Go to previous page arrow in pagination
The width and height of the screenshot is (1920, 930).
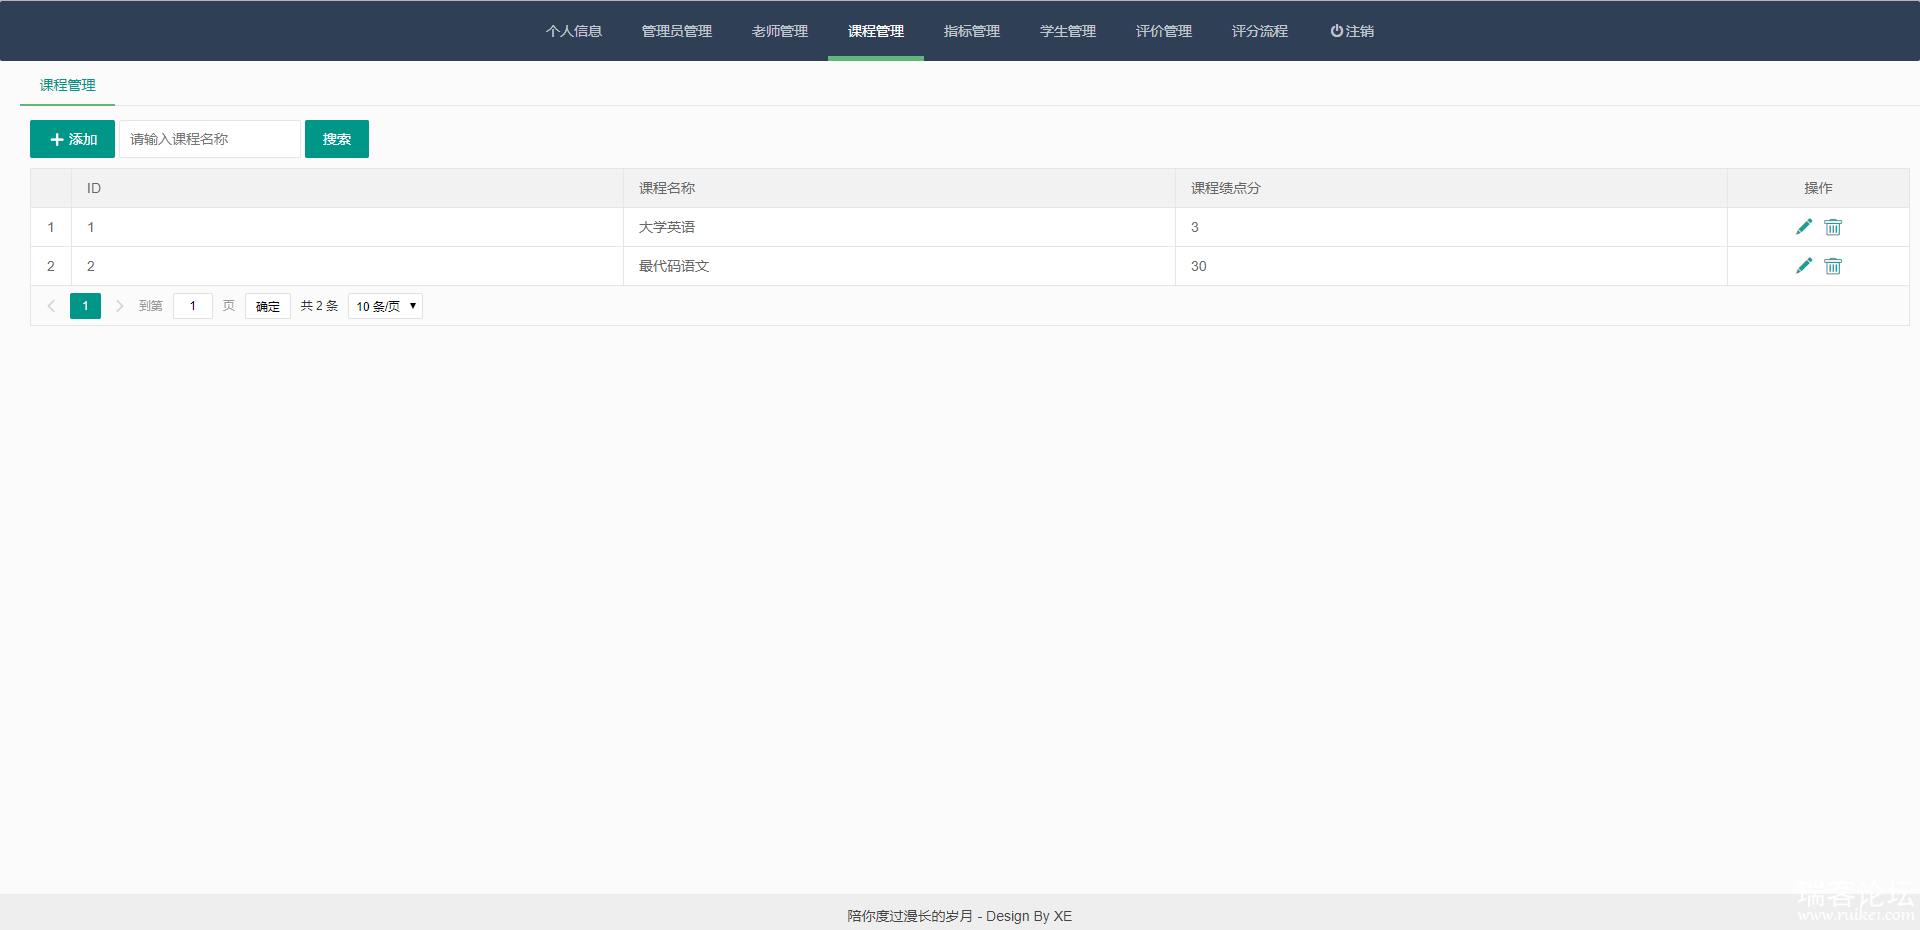pyautogui.click(x=51, y=306)
